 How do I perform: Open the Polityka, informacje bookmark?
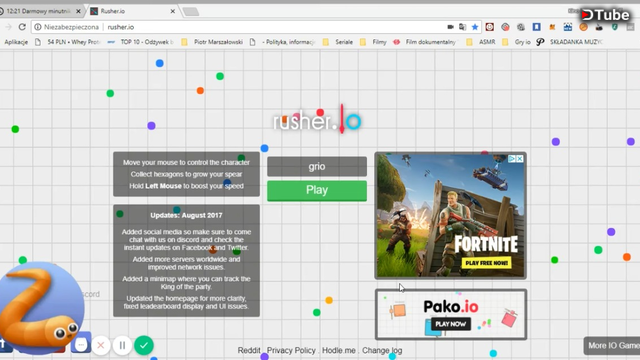pyautogui.click(x=283, y=42)
